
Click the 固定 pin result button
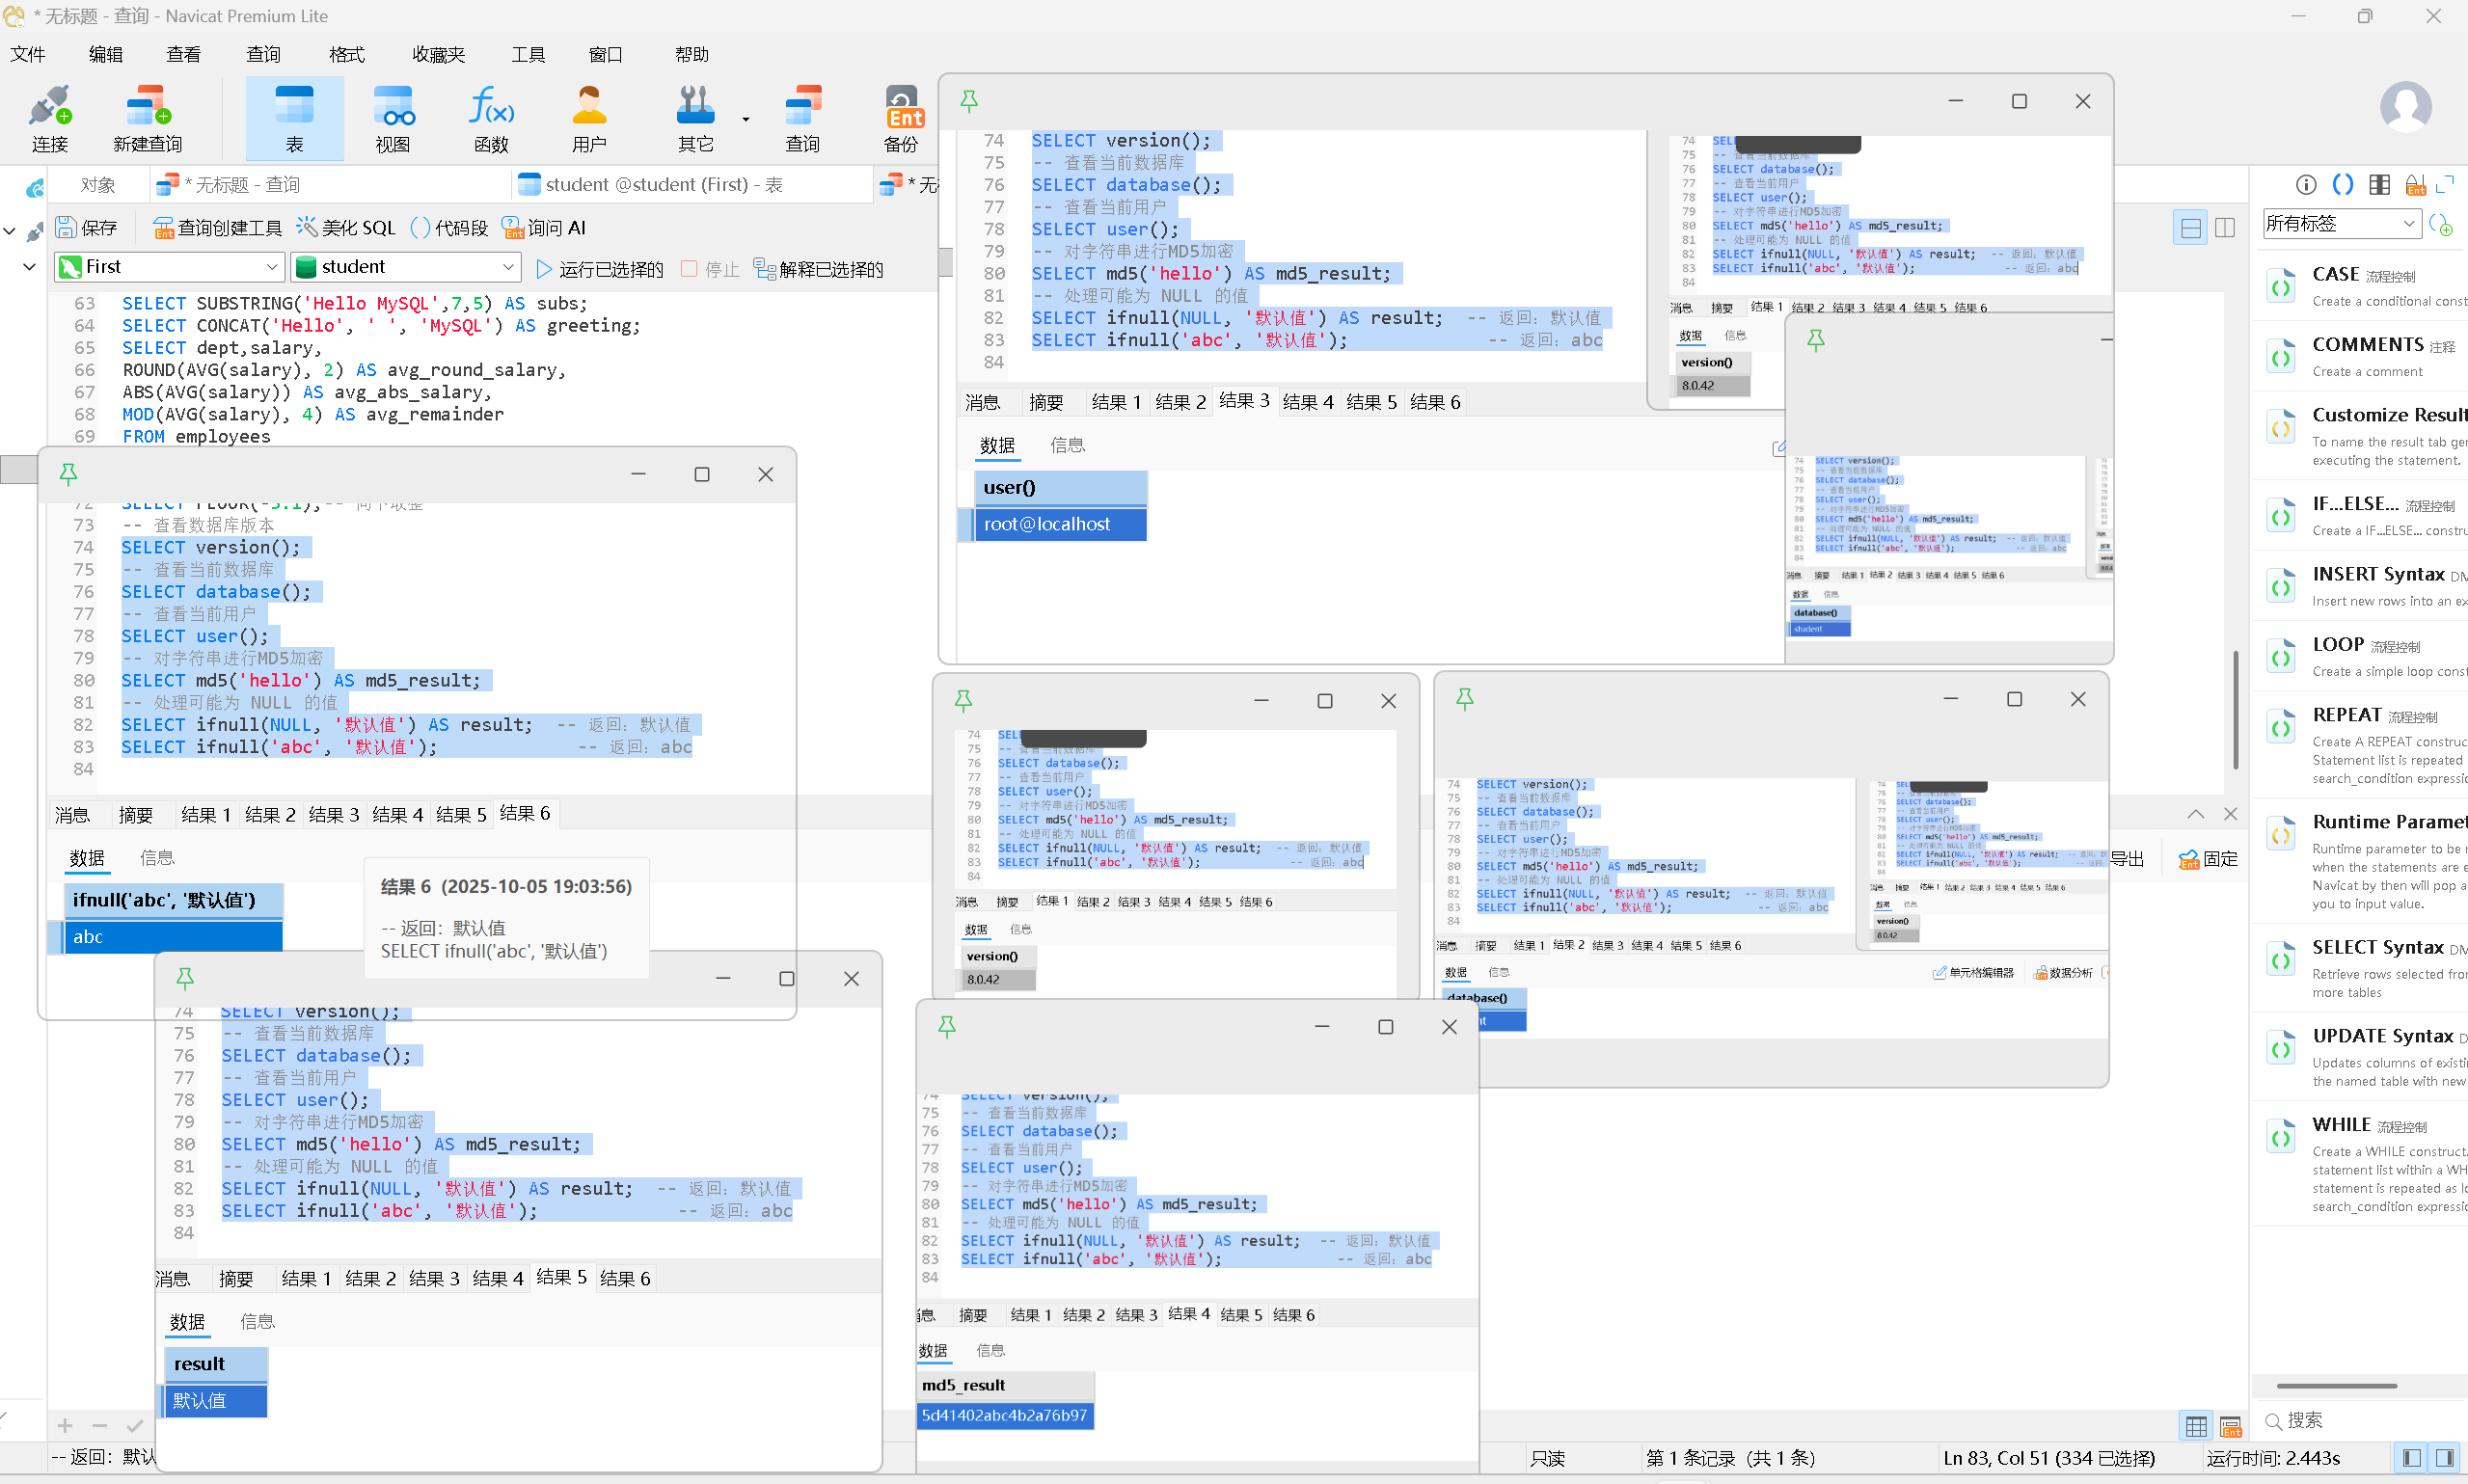click(x=2208, y=858)
